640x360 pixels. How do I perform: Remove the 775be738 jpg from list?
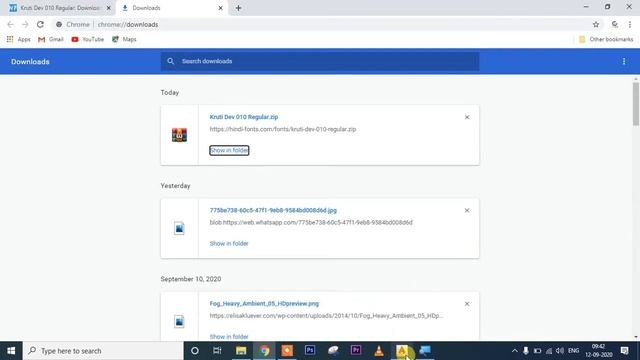point(467,210)
